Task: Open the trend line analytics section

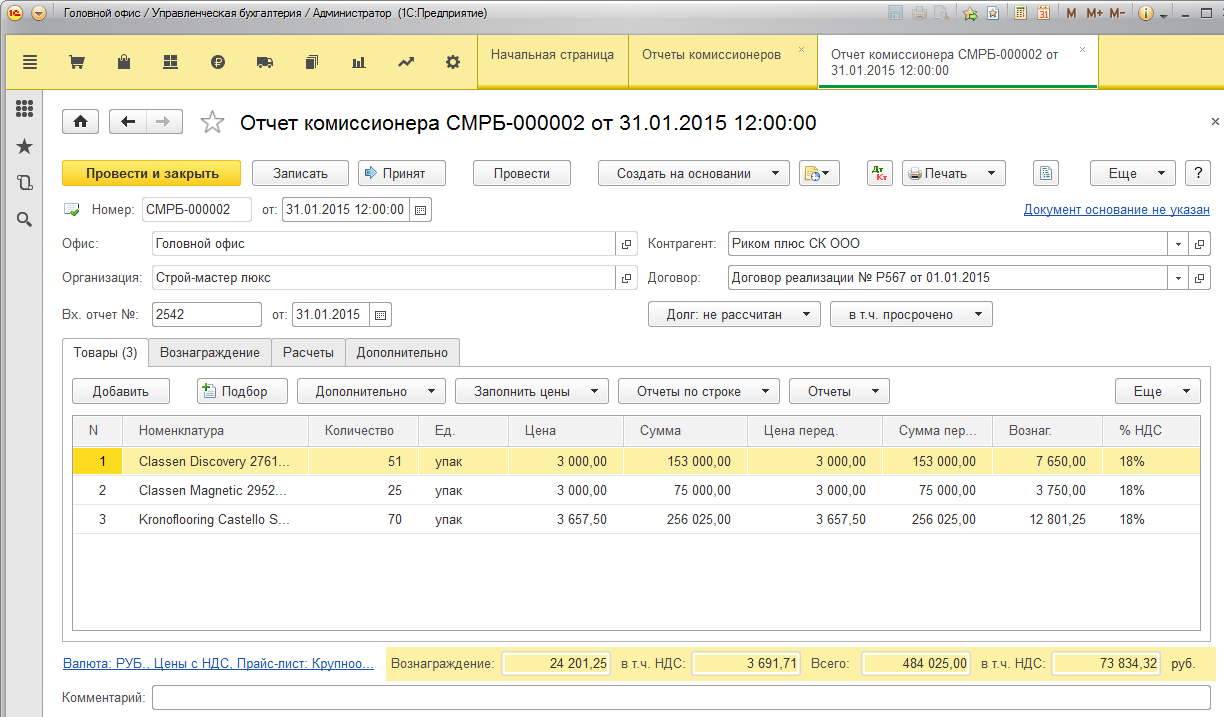Action: click(x=406, y=62)
